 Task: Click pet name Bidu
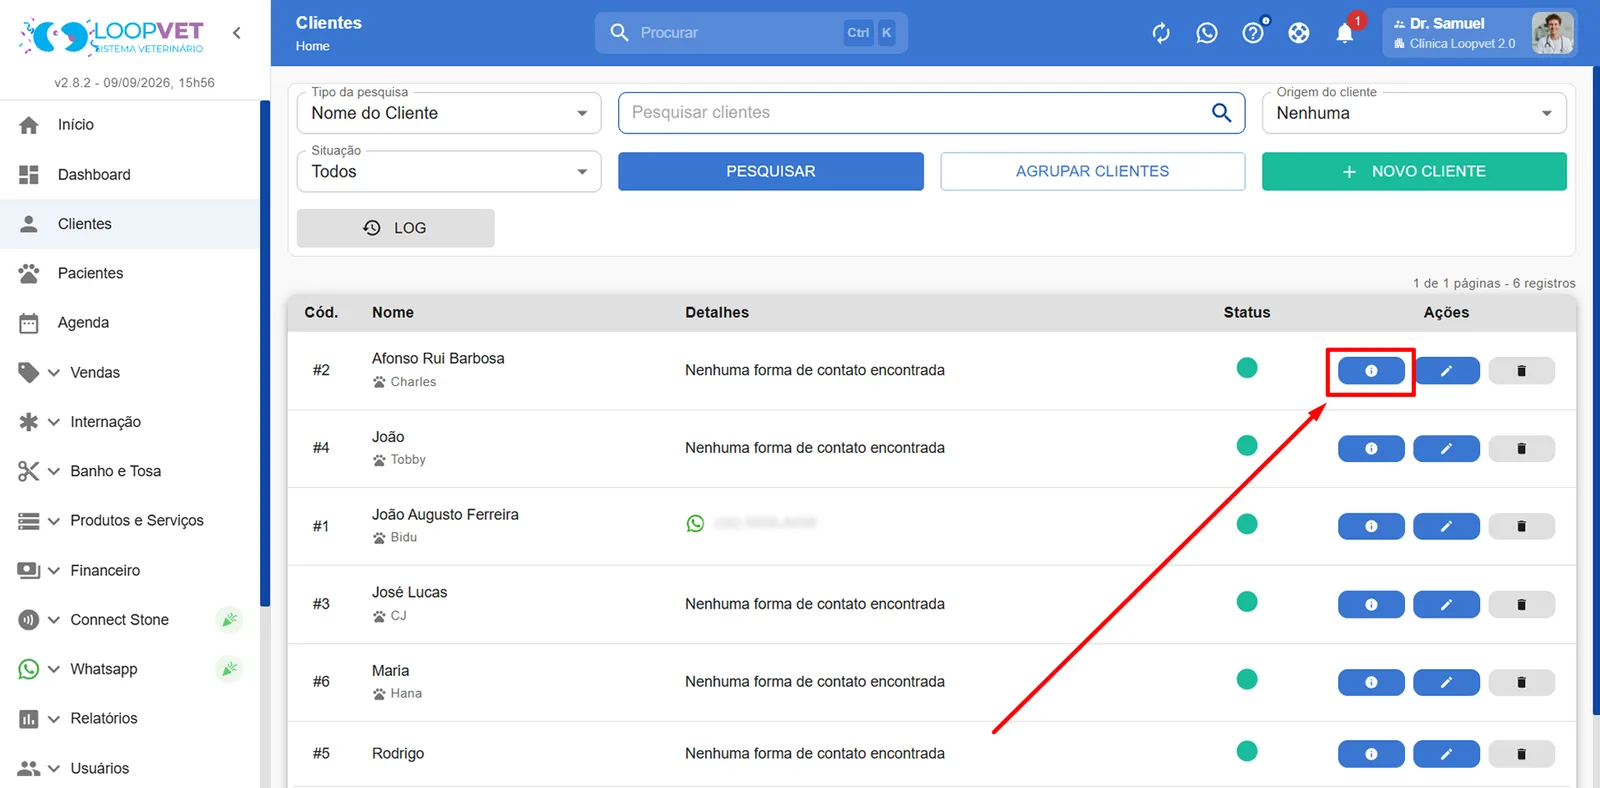[404, 538]
